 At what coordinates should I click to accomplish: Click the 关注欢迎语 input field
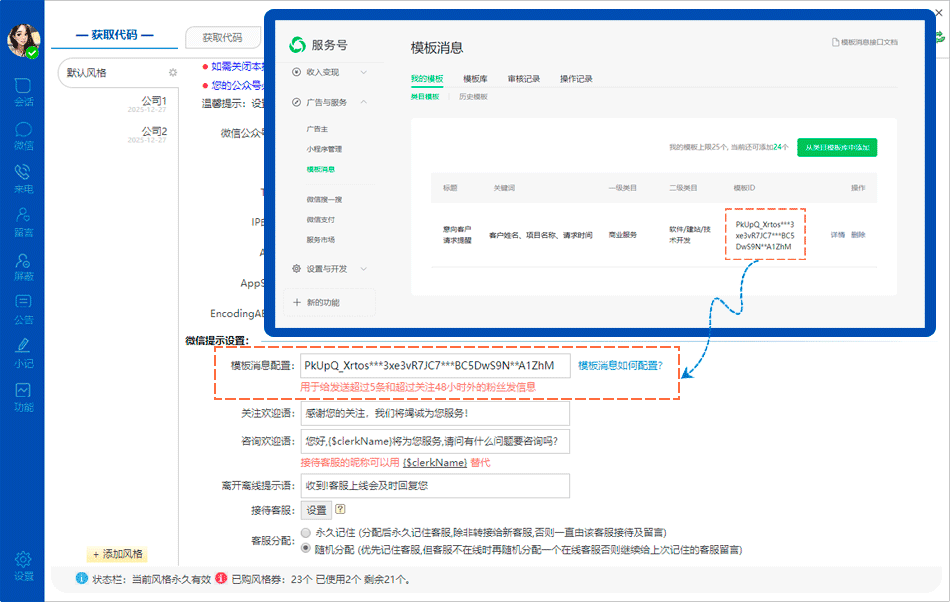(x=435, y=413)
